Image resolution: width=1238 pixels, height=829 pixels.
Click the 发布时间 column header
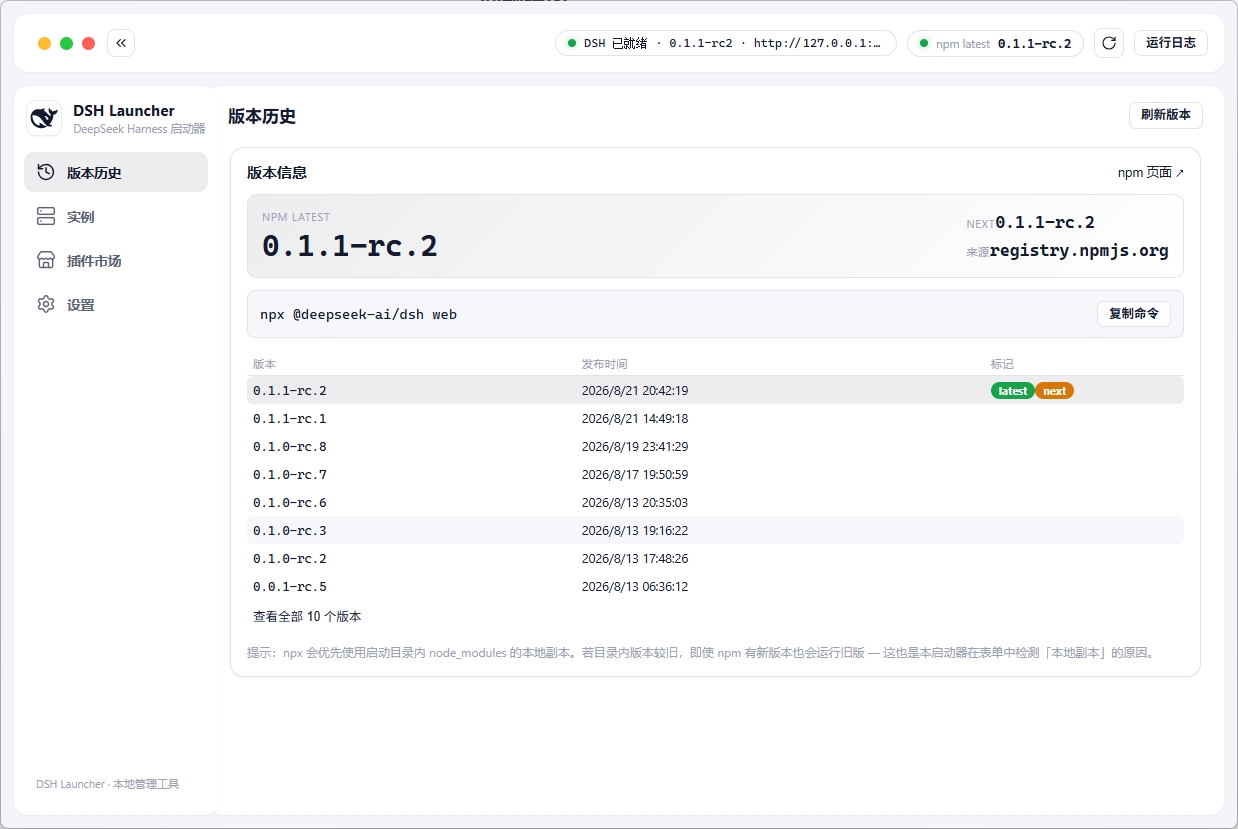(604, 364)
